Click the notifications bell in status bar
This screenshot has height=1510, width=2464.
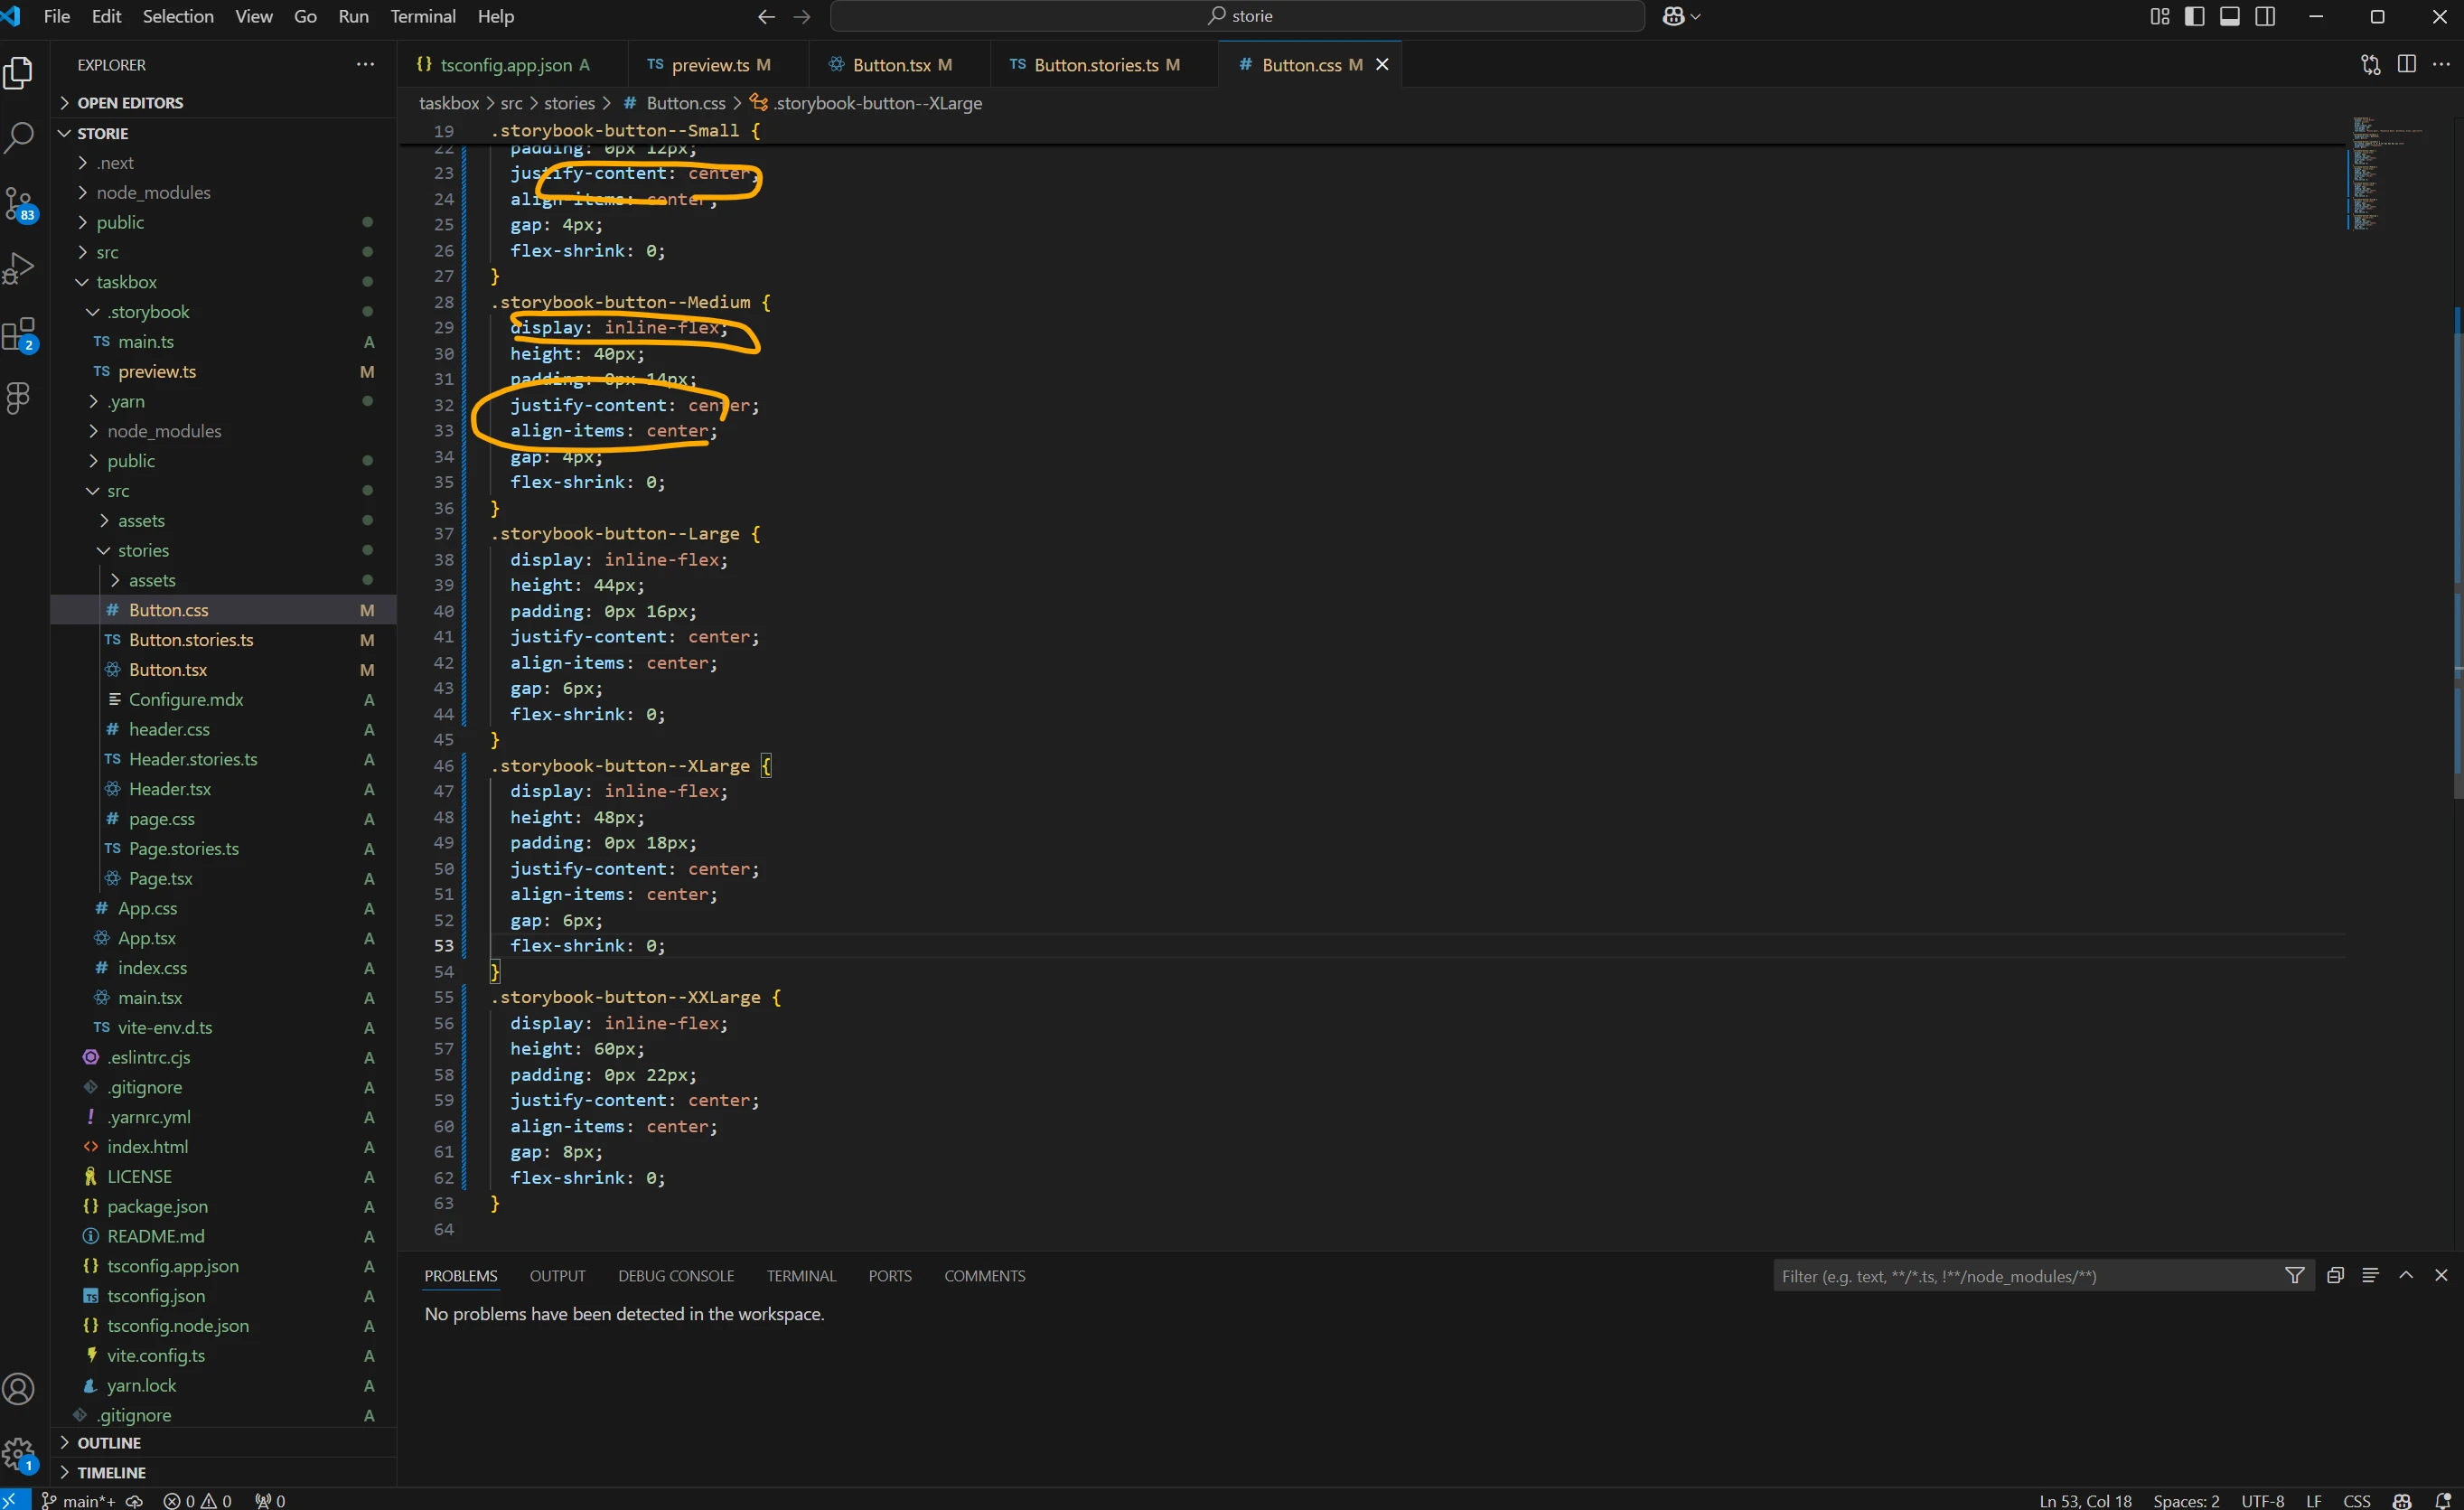(x=2443, y=1500)
